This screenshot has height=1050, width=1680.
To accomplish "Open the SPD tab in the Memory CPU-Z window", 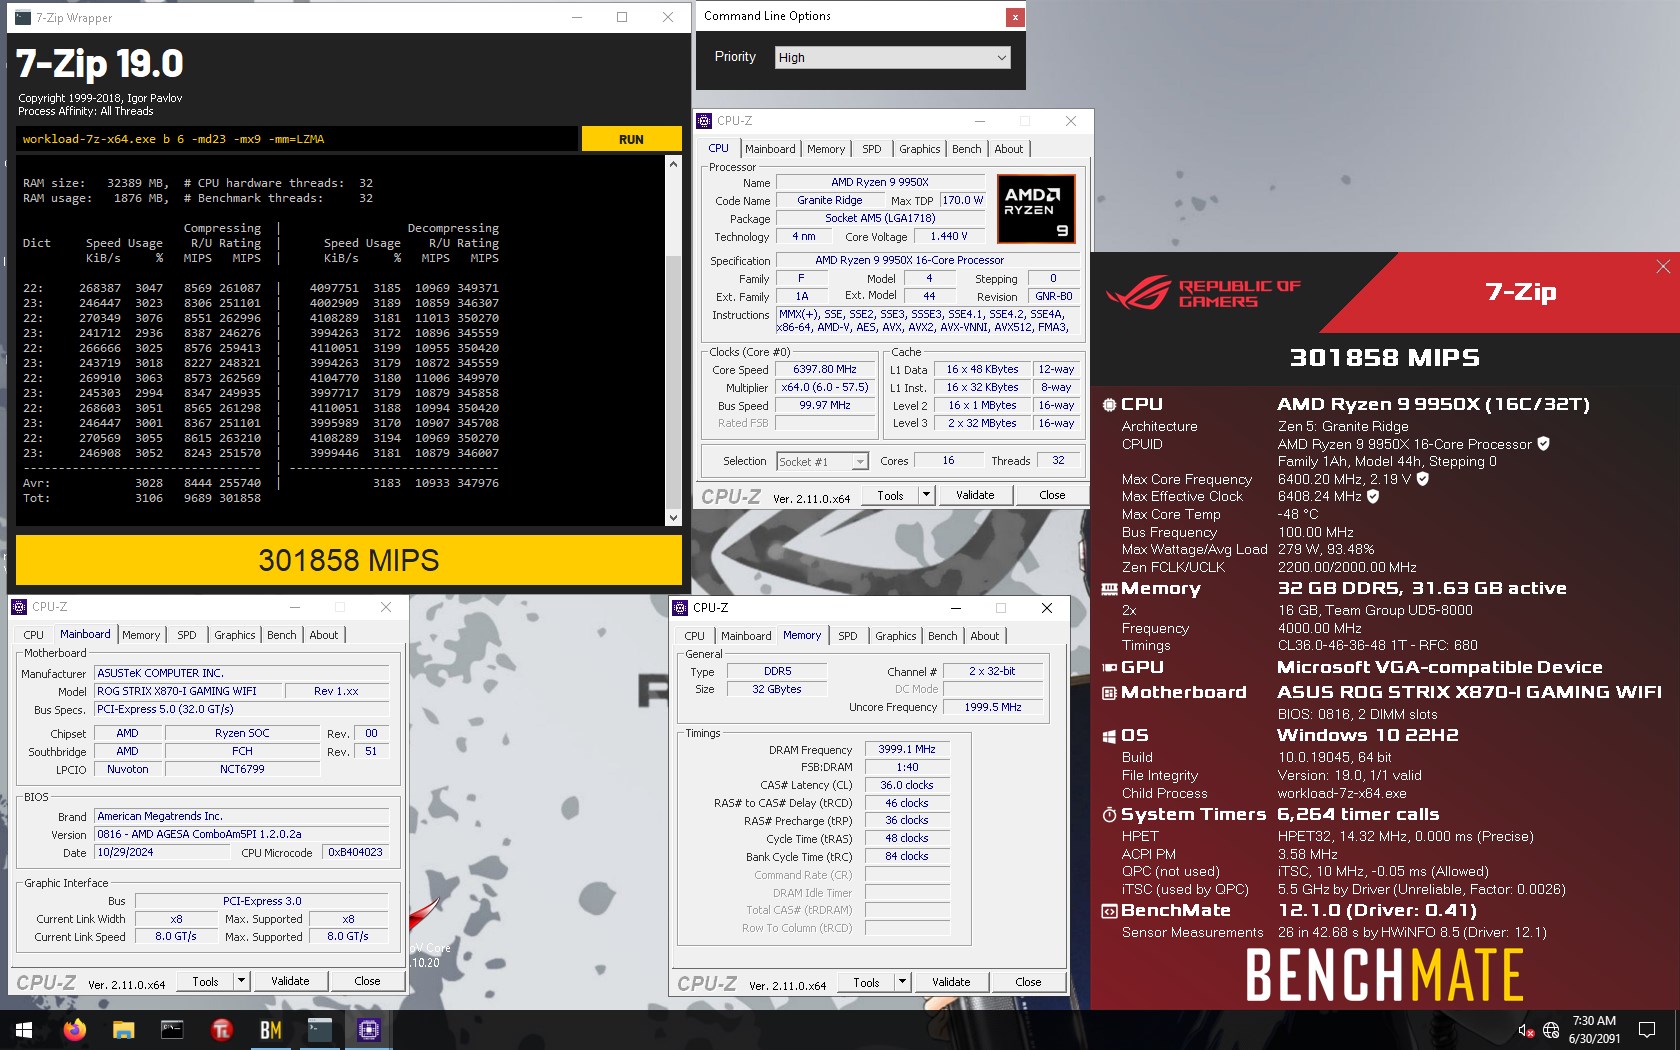I will coord(848,636).
